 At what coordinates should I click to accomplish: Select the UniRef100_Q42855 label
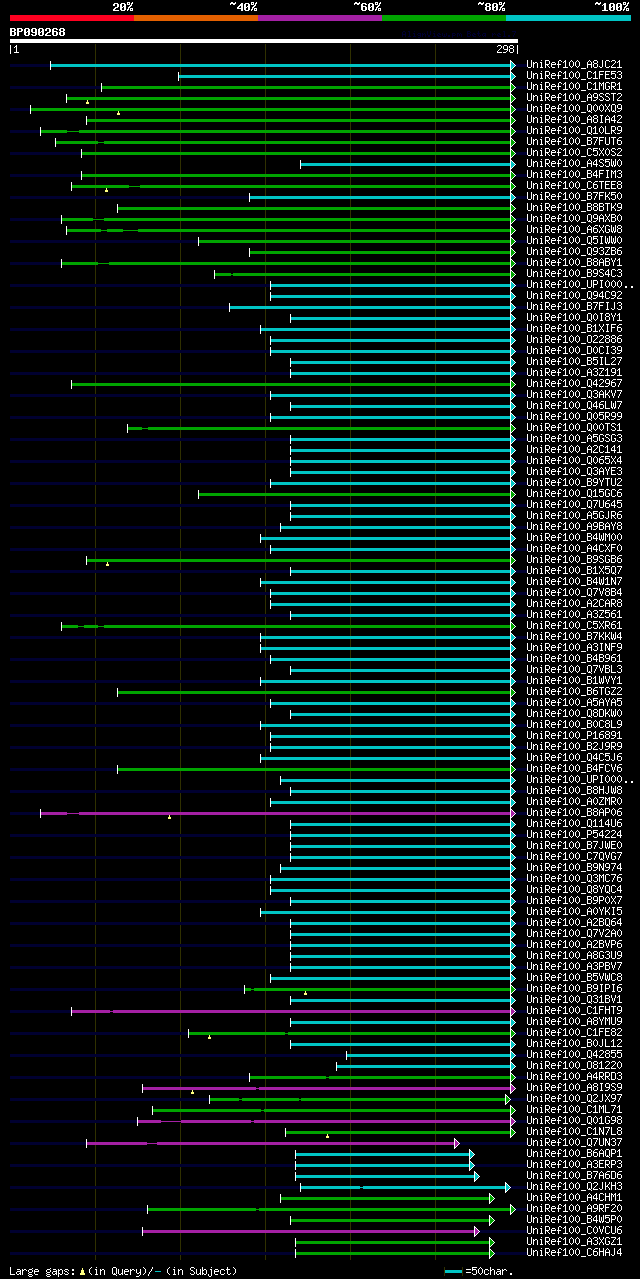click(574, 1054)
